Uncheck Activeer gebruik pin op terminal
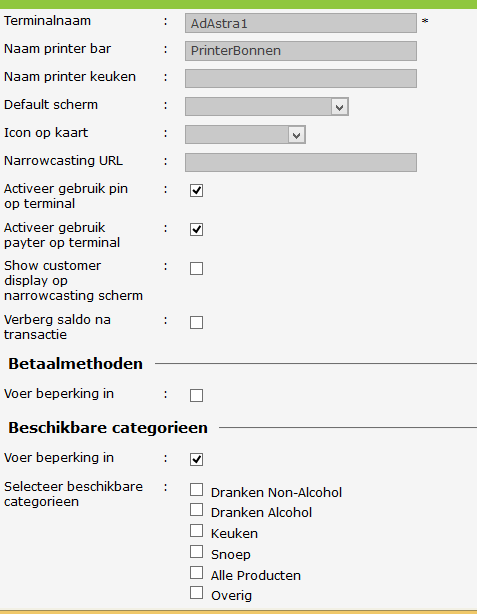The image size is (477, 614). coord(196,191)
